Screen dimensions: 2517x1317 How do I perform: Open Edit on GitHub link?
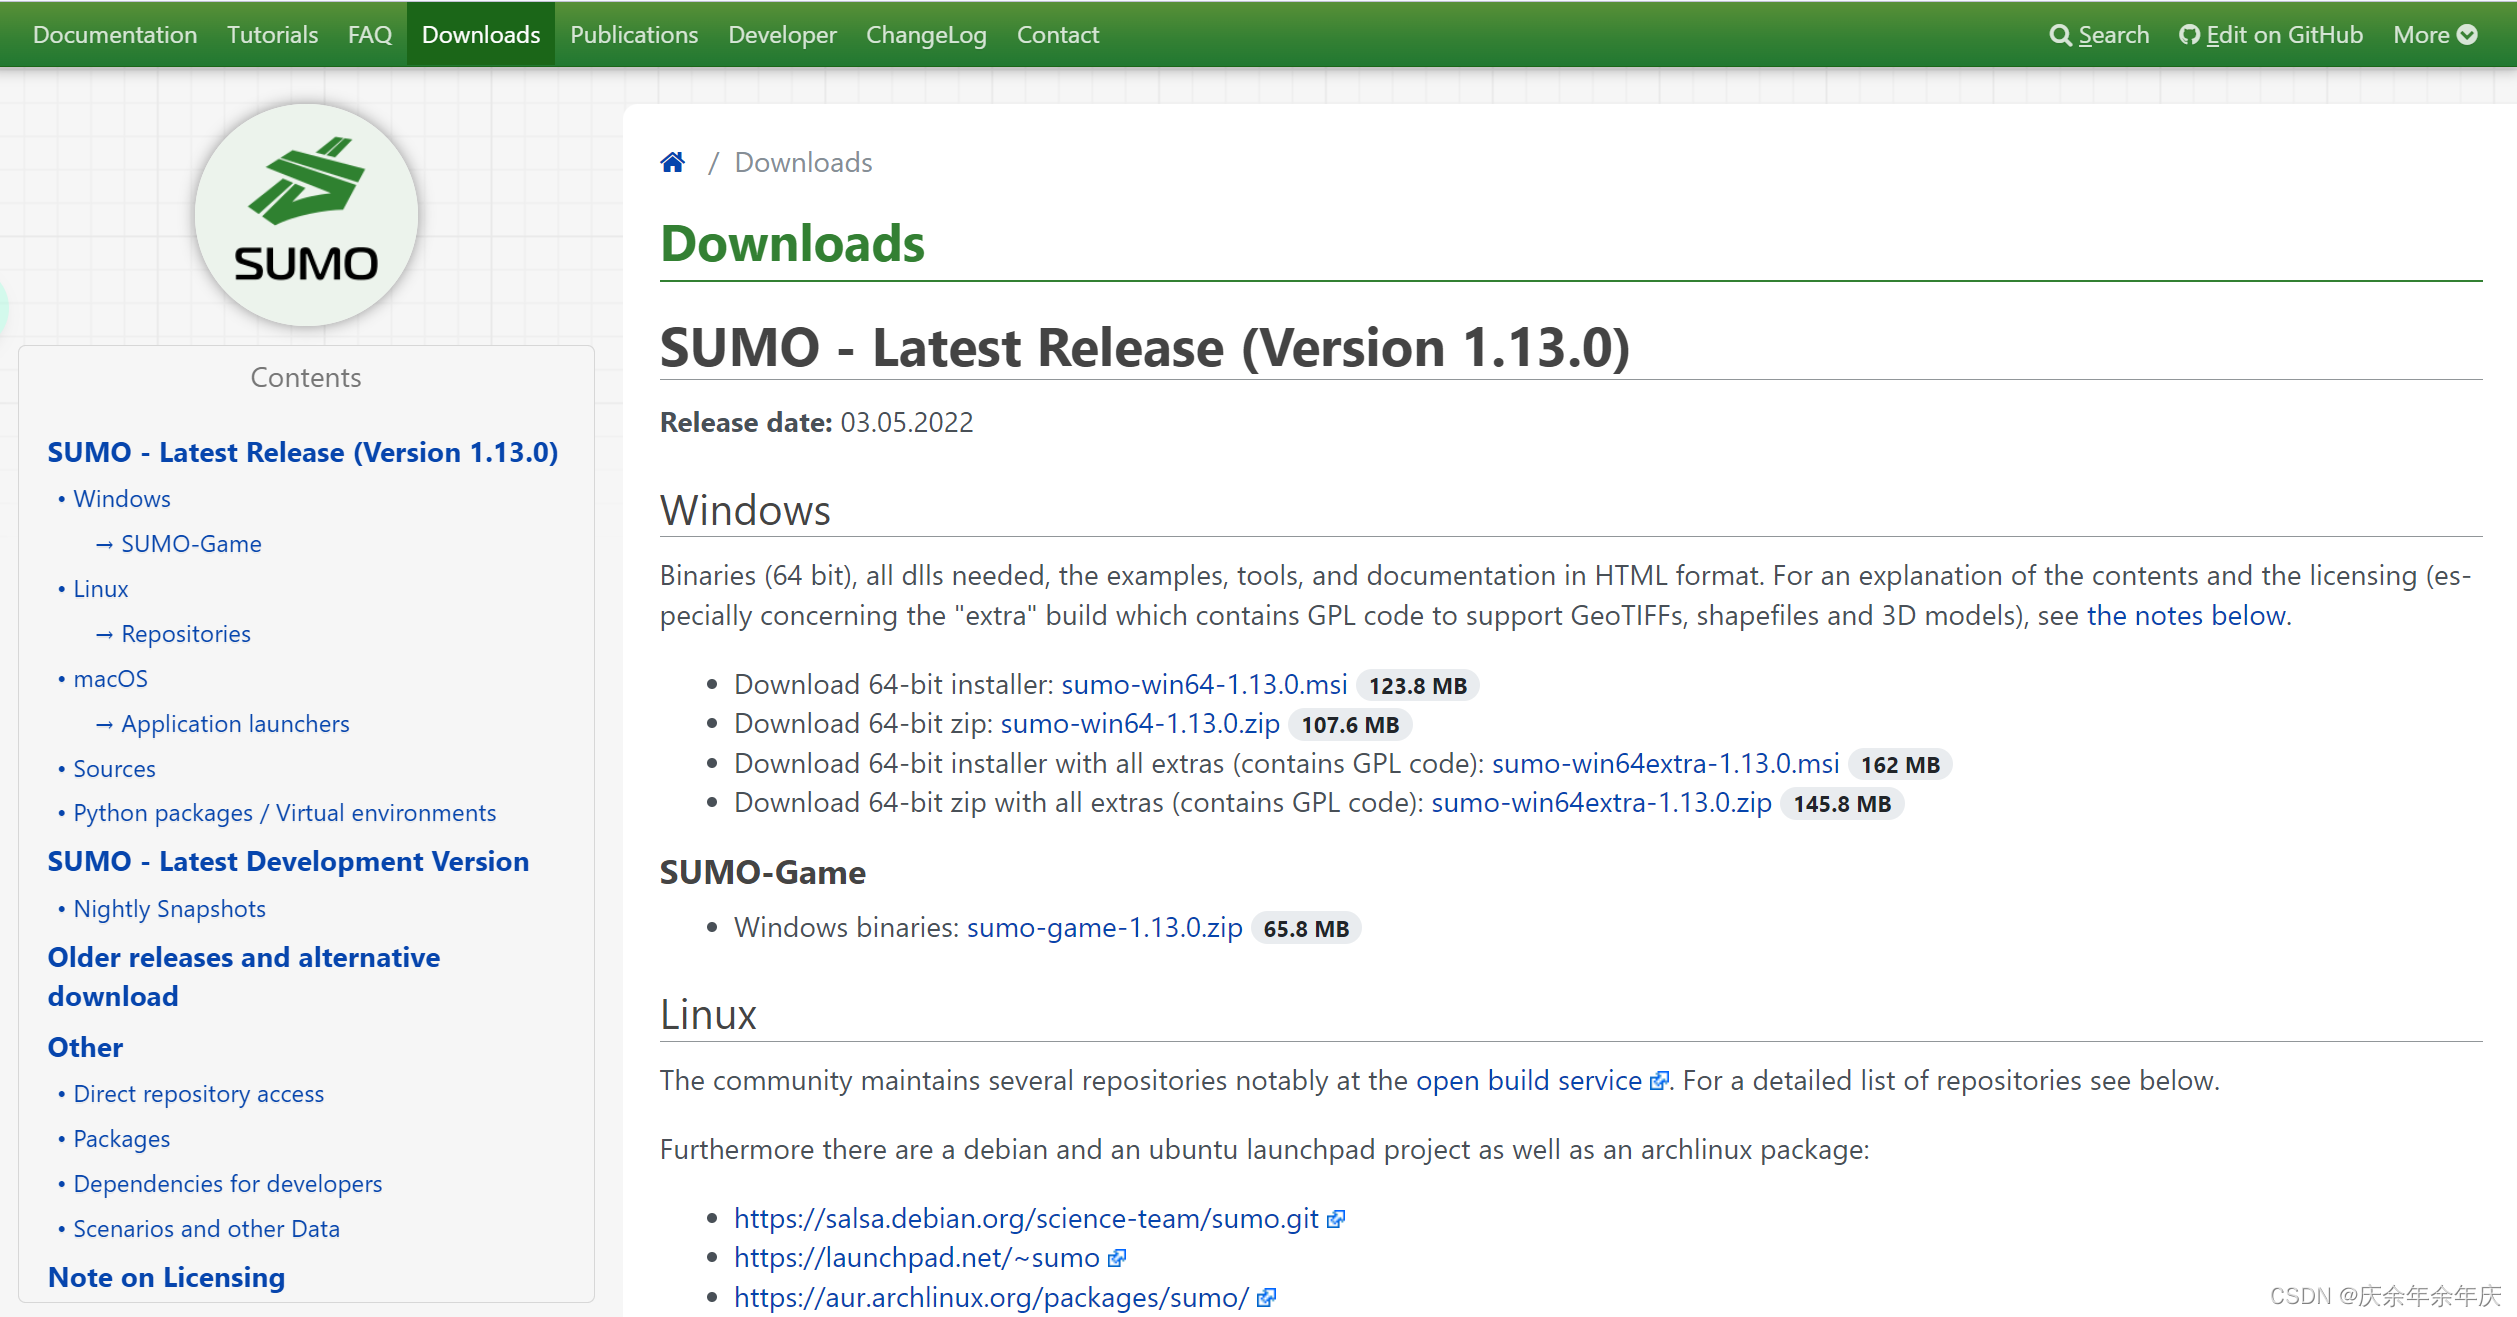pos(2270,35)
